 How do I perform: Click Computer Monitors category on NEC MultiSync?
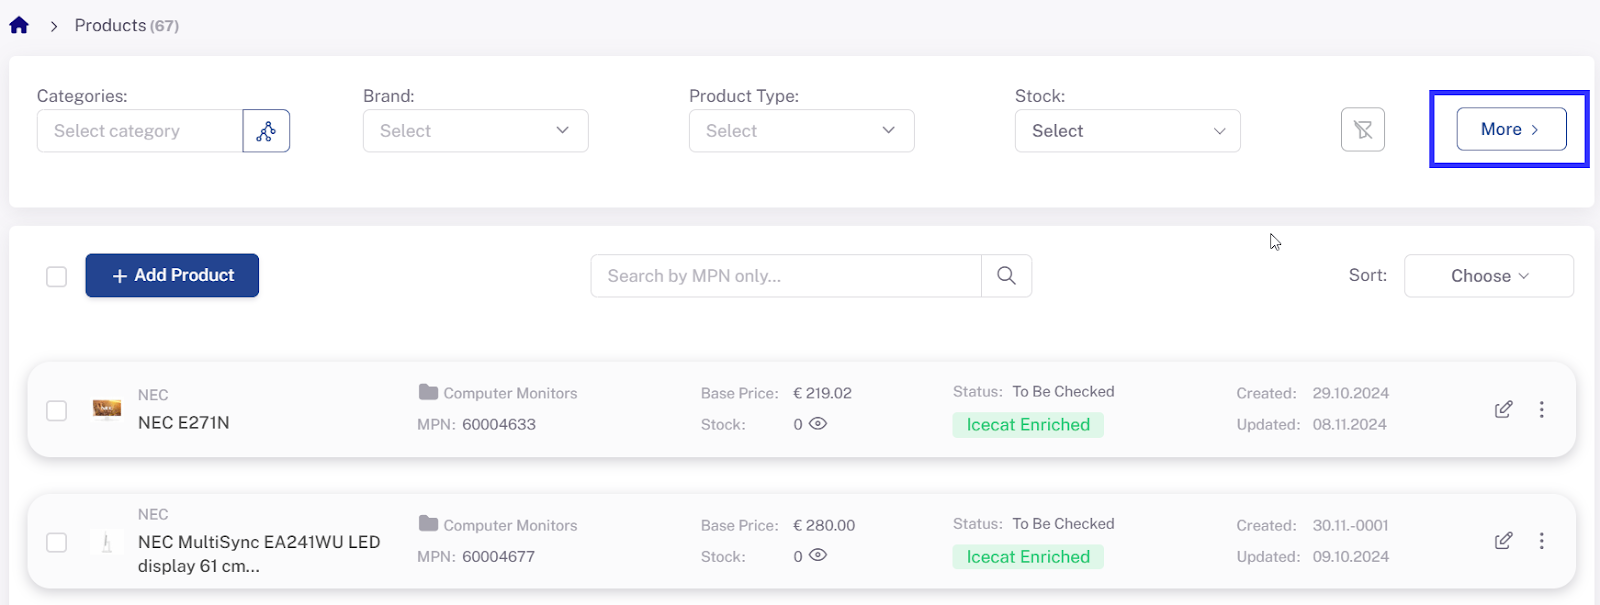[510, 525]
